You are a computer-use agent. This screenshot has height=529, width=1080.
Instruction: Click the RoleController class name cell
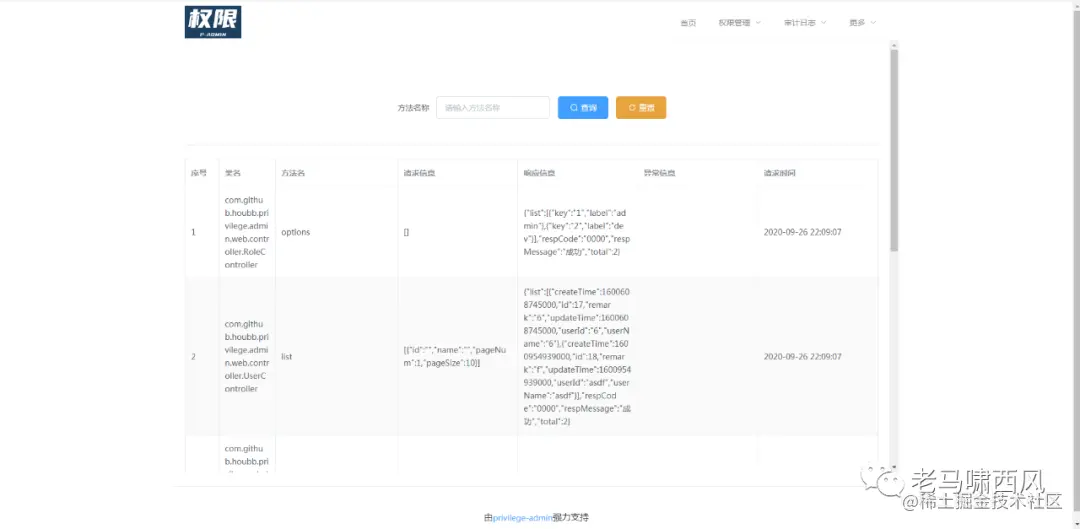[247, 232]
